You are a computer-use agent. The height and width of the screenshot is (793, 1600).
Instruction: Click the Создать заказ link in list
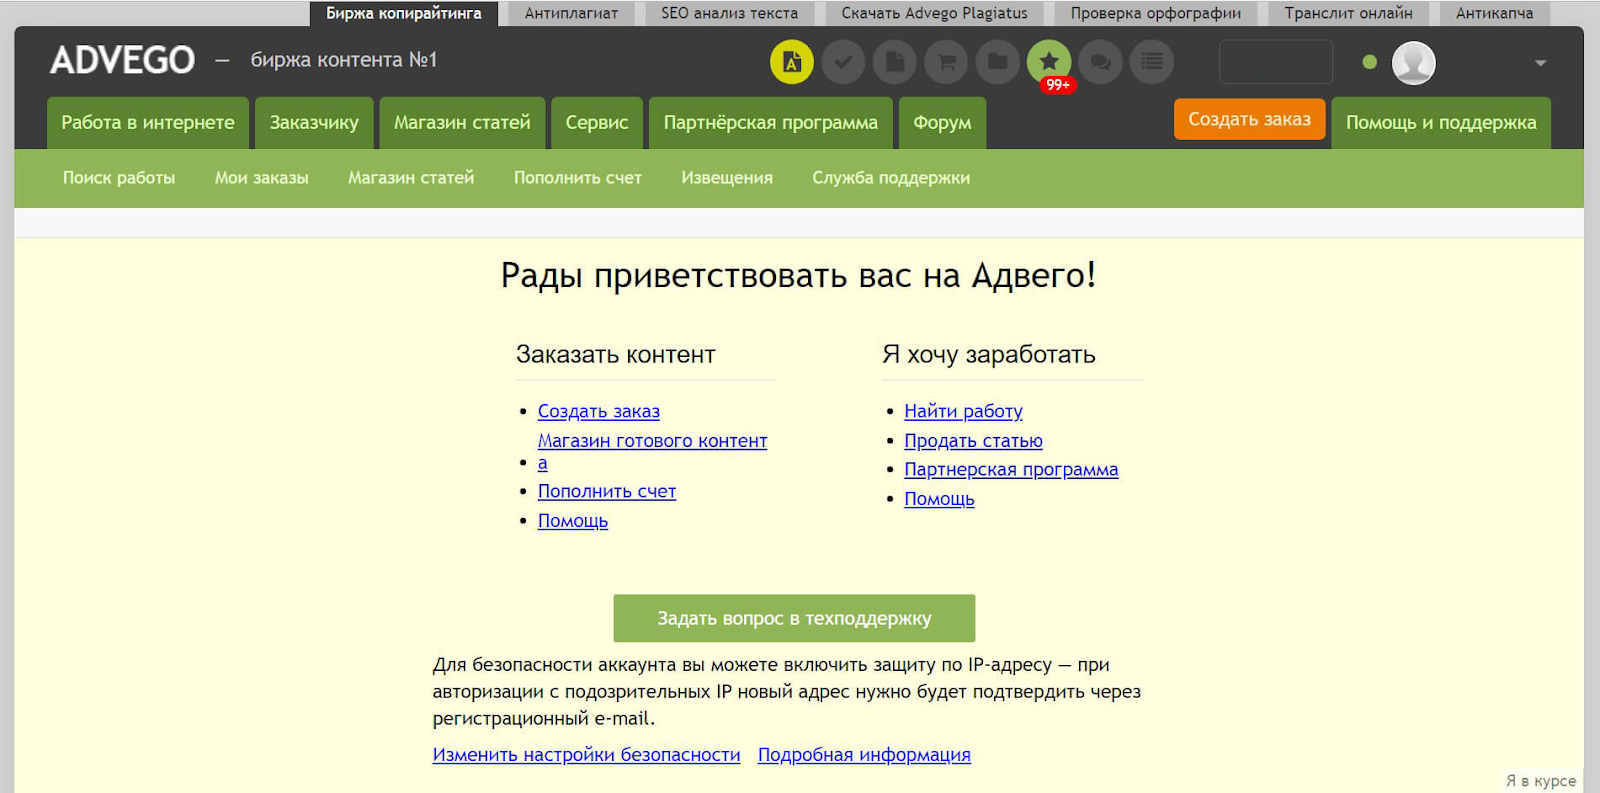(599, 411)
